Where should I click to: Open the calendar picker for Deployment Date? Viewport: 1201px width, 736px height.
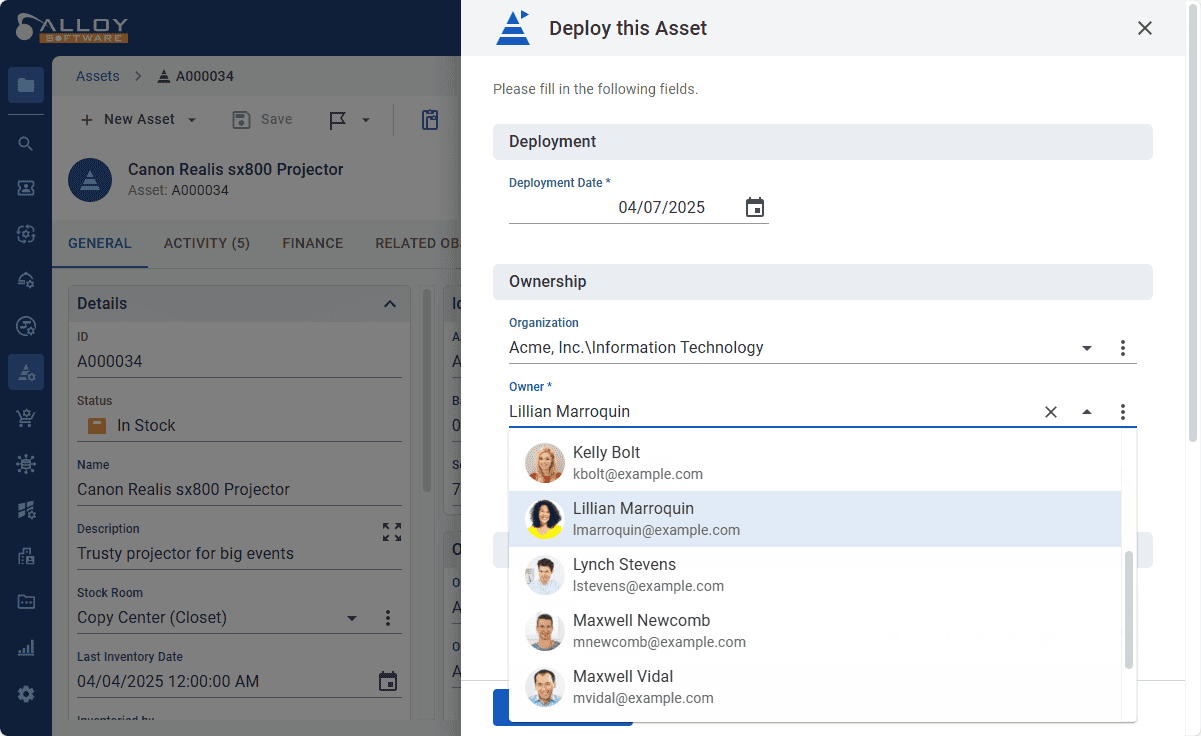coord(755,207)
